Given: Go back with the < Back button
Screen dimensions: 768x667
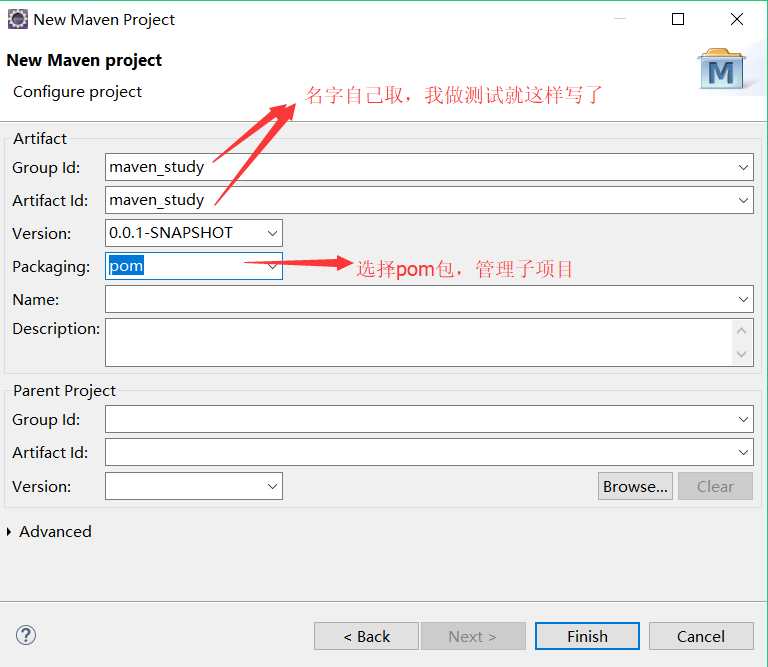Looking at the screenshot, I should (366, 636).
